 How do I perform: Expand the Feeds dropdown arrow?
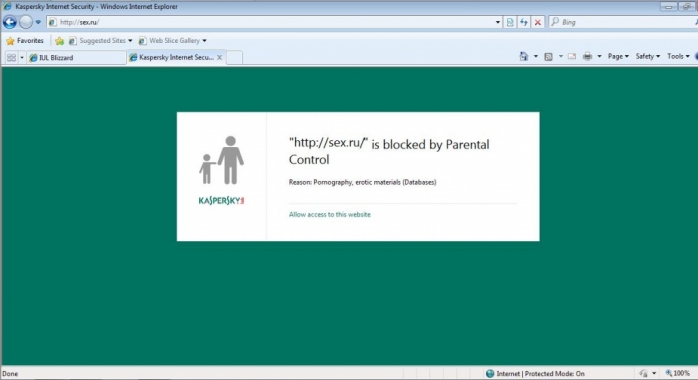coord(560,57)
